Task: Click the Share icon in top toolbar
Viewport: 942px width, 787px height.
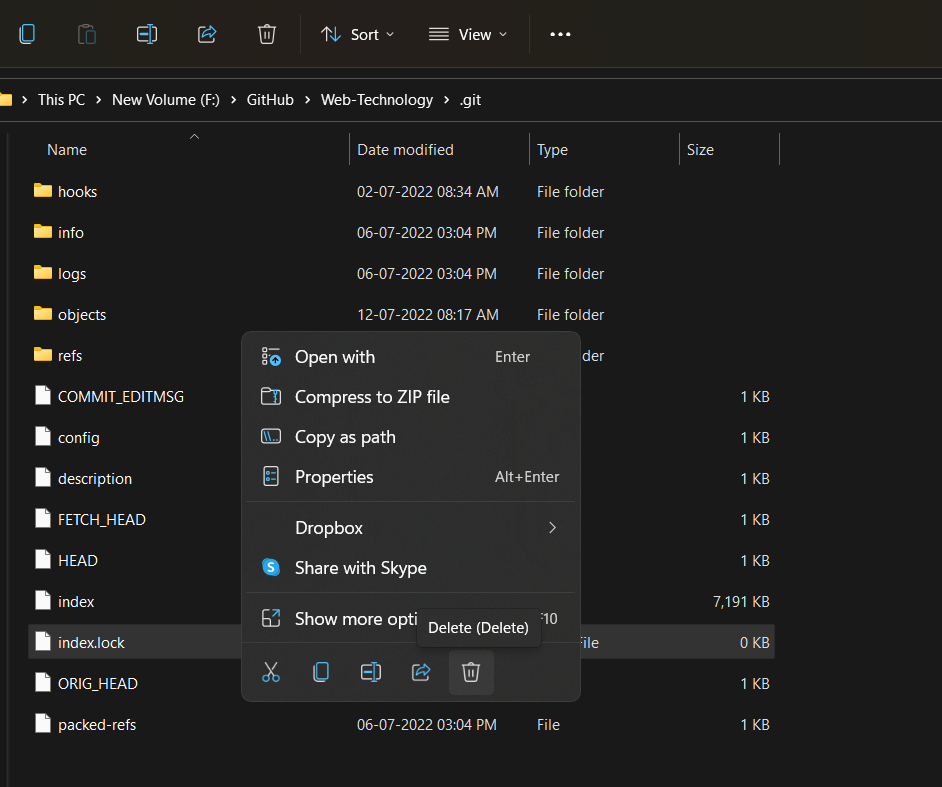Action: [x=207, y=34]
